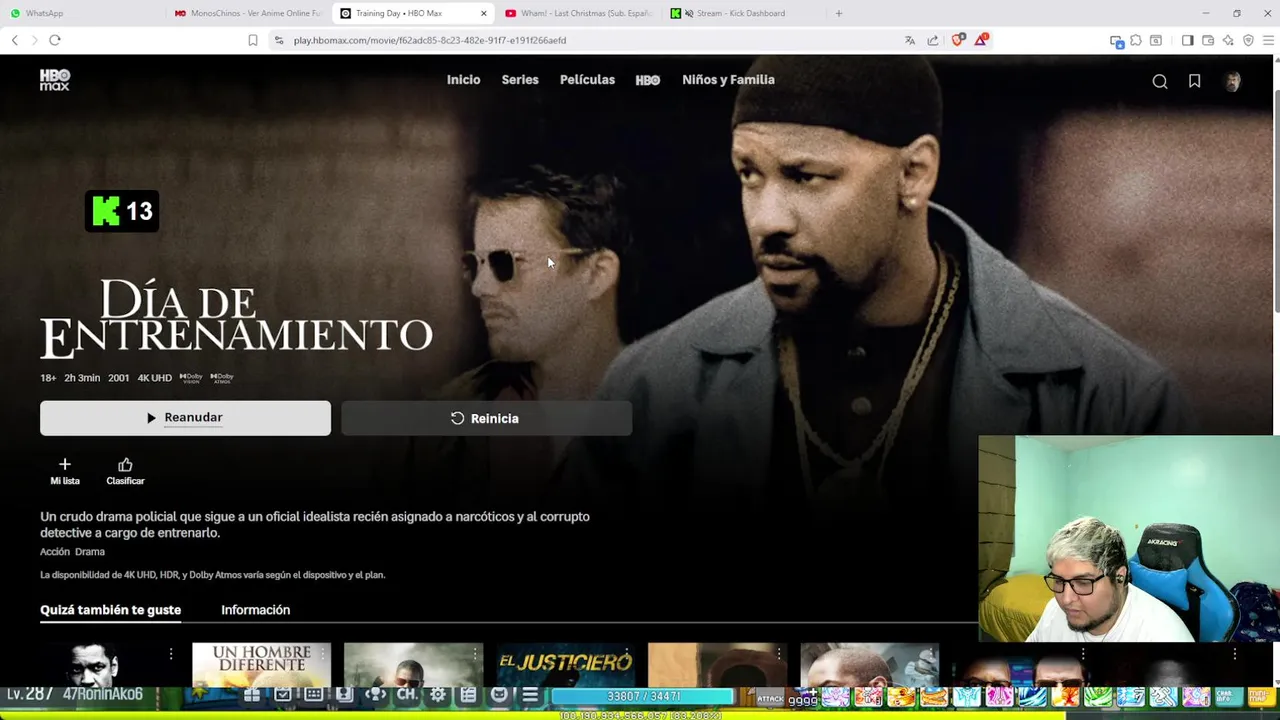Open HBO Max search
The image size is (1280, 720).
point(1160,81)
